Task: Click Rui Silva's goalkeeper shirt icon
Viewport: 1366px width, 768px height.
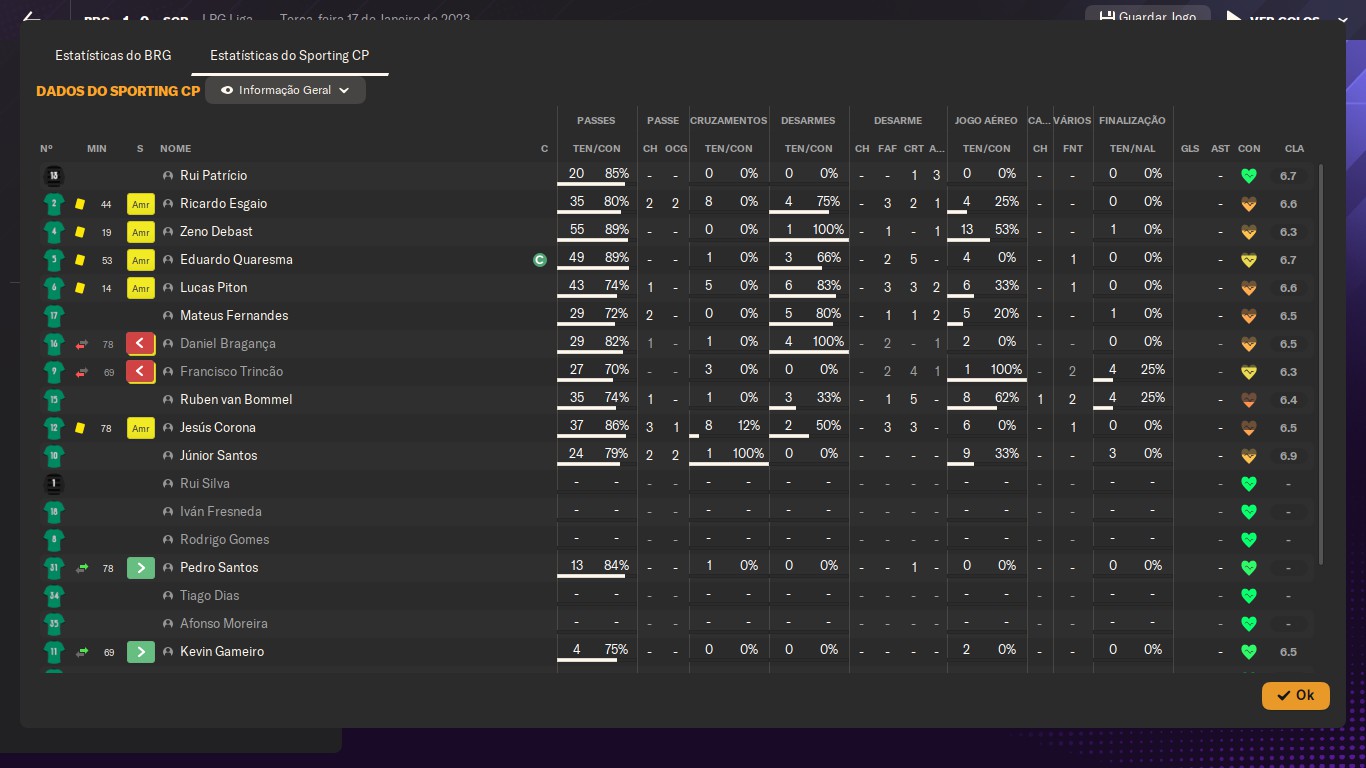Action: click(x=54, y=484)
